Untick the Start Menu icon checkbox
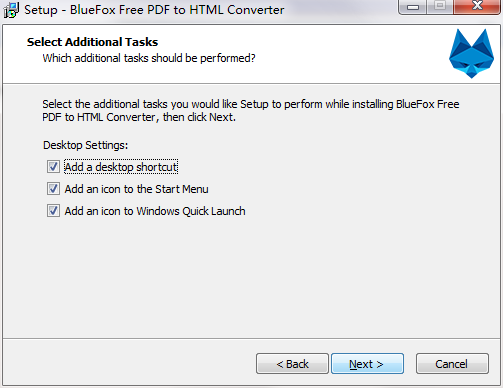 point(53,189)
